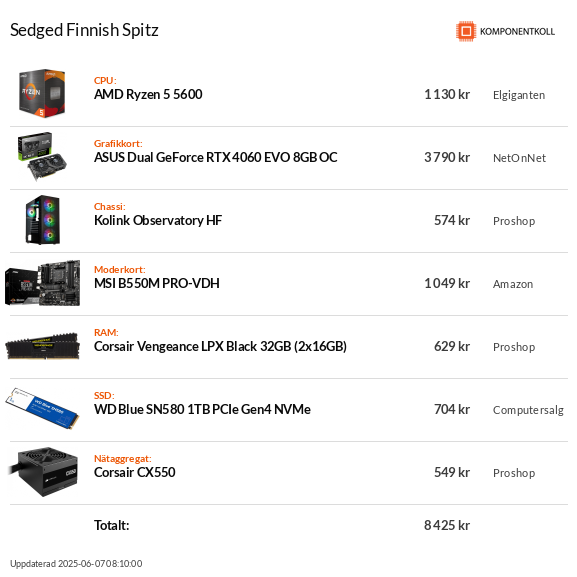The width and height of the screenshot is (577, 577).
Task: Open the Corsair CX550 product name
Action: pos(135,472)
